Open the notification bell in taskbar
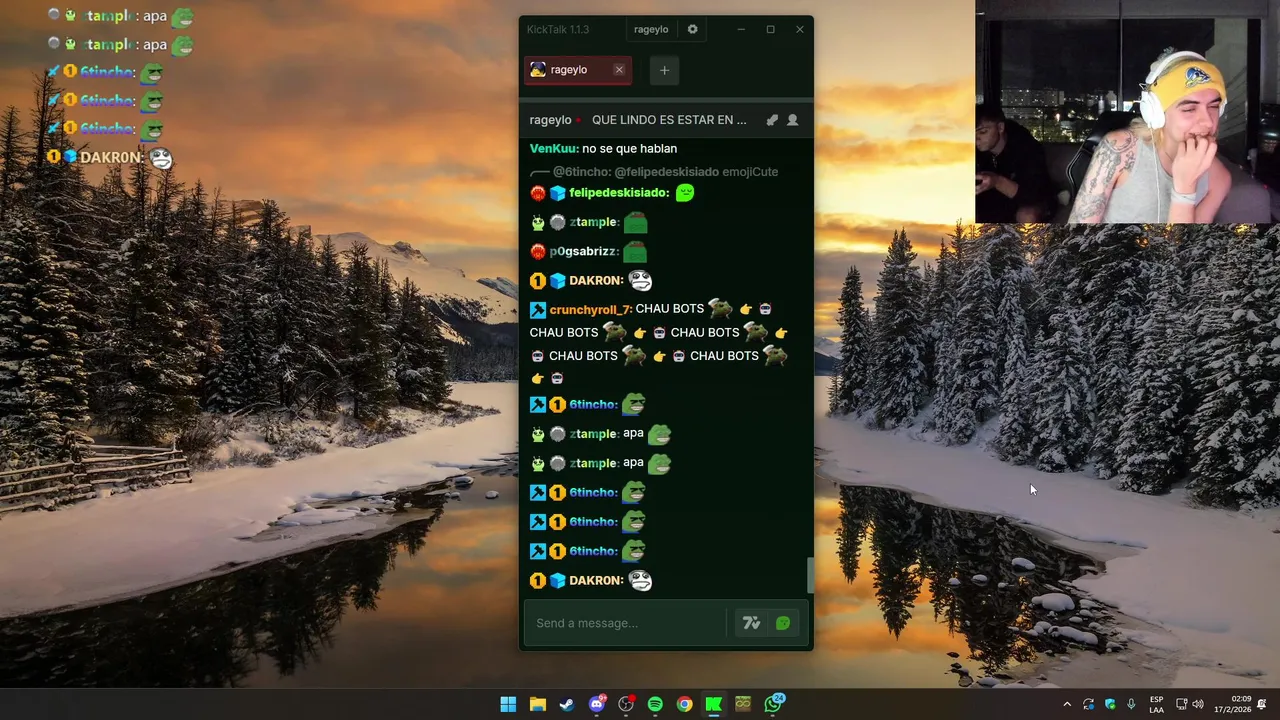 (x=1262, y=705)
